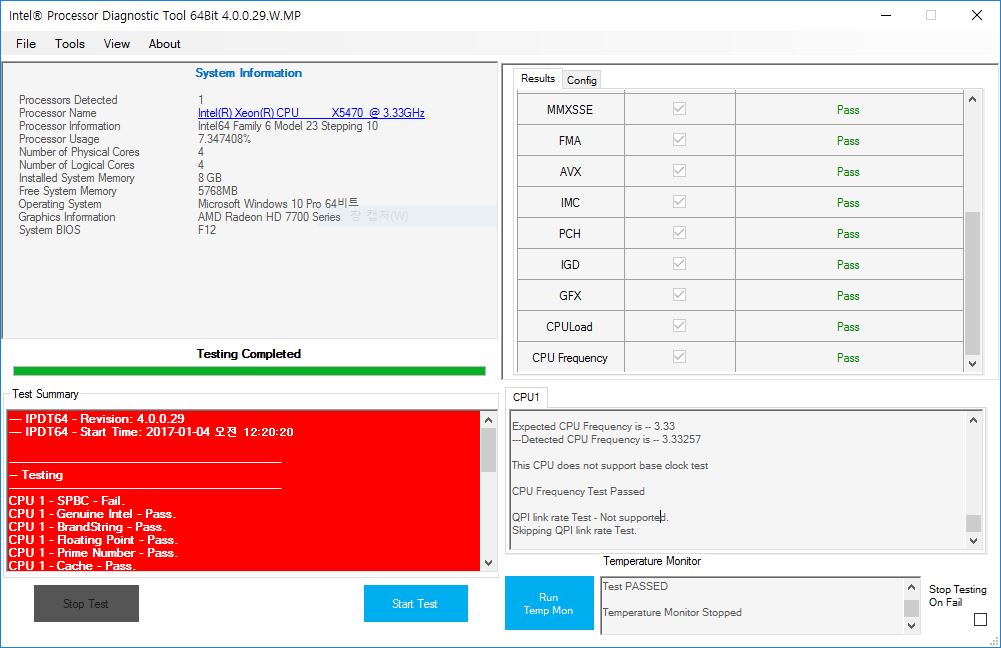
Task: Click down arrow of Test Summary scrollbar
Action: pyautogui.click(x=488, y=562)
